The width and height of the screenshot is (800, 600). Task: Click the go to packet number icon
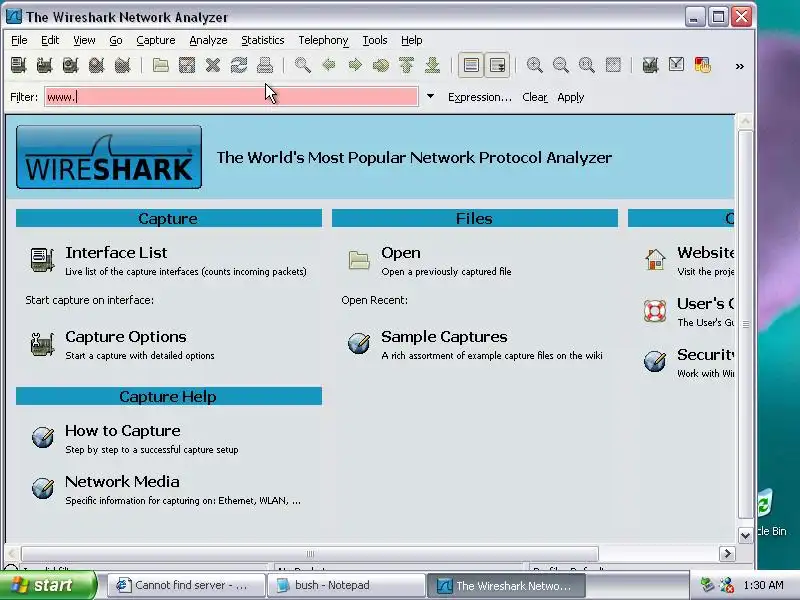(381, 65)
